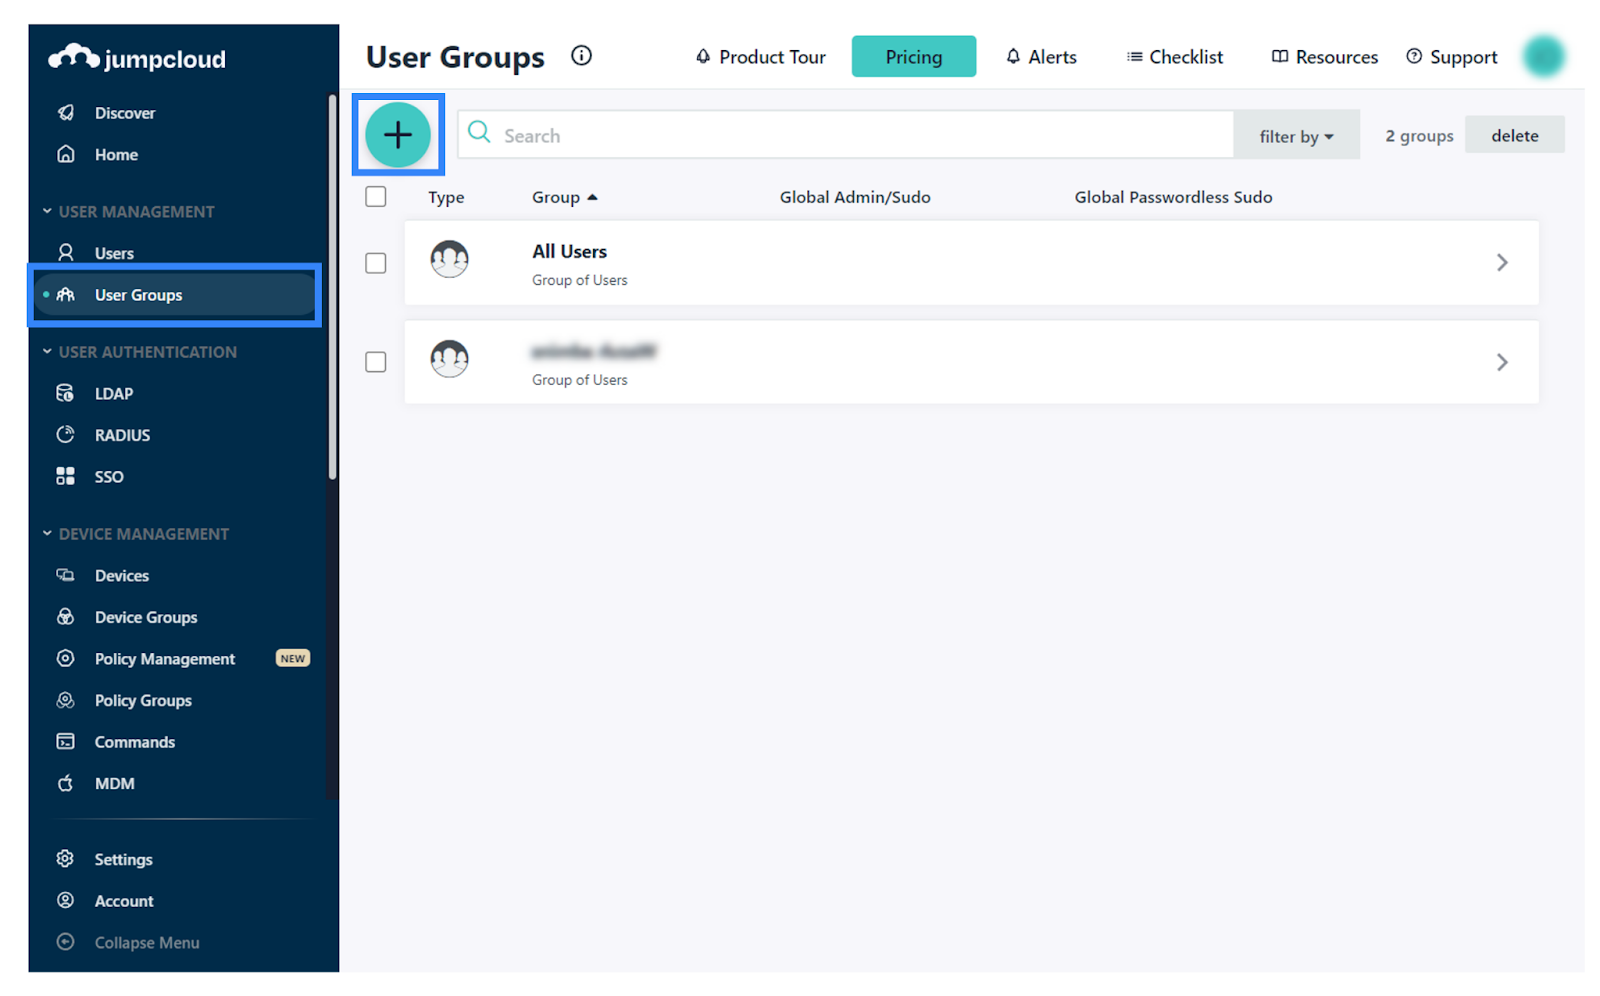Click the Checklist list icon
Viewport: 1600px width, 996px height.
[1135, 57]
